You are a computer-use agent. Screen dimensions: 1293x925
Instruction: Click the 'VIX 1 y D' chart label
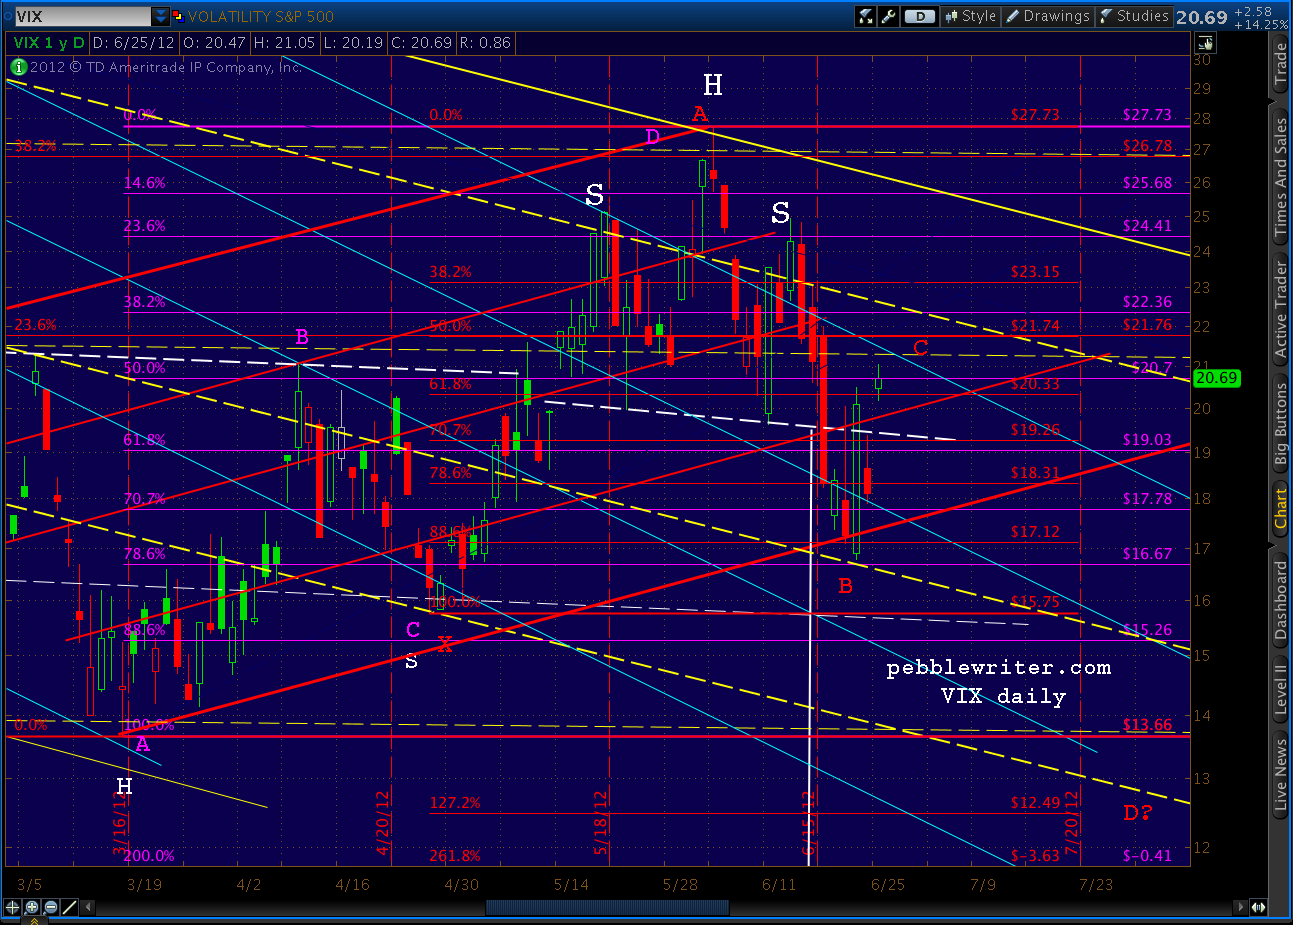pos(49,43)
